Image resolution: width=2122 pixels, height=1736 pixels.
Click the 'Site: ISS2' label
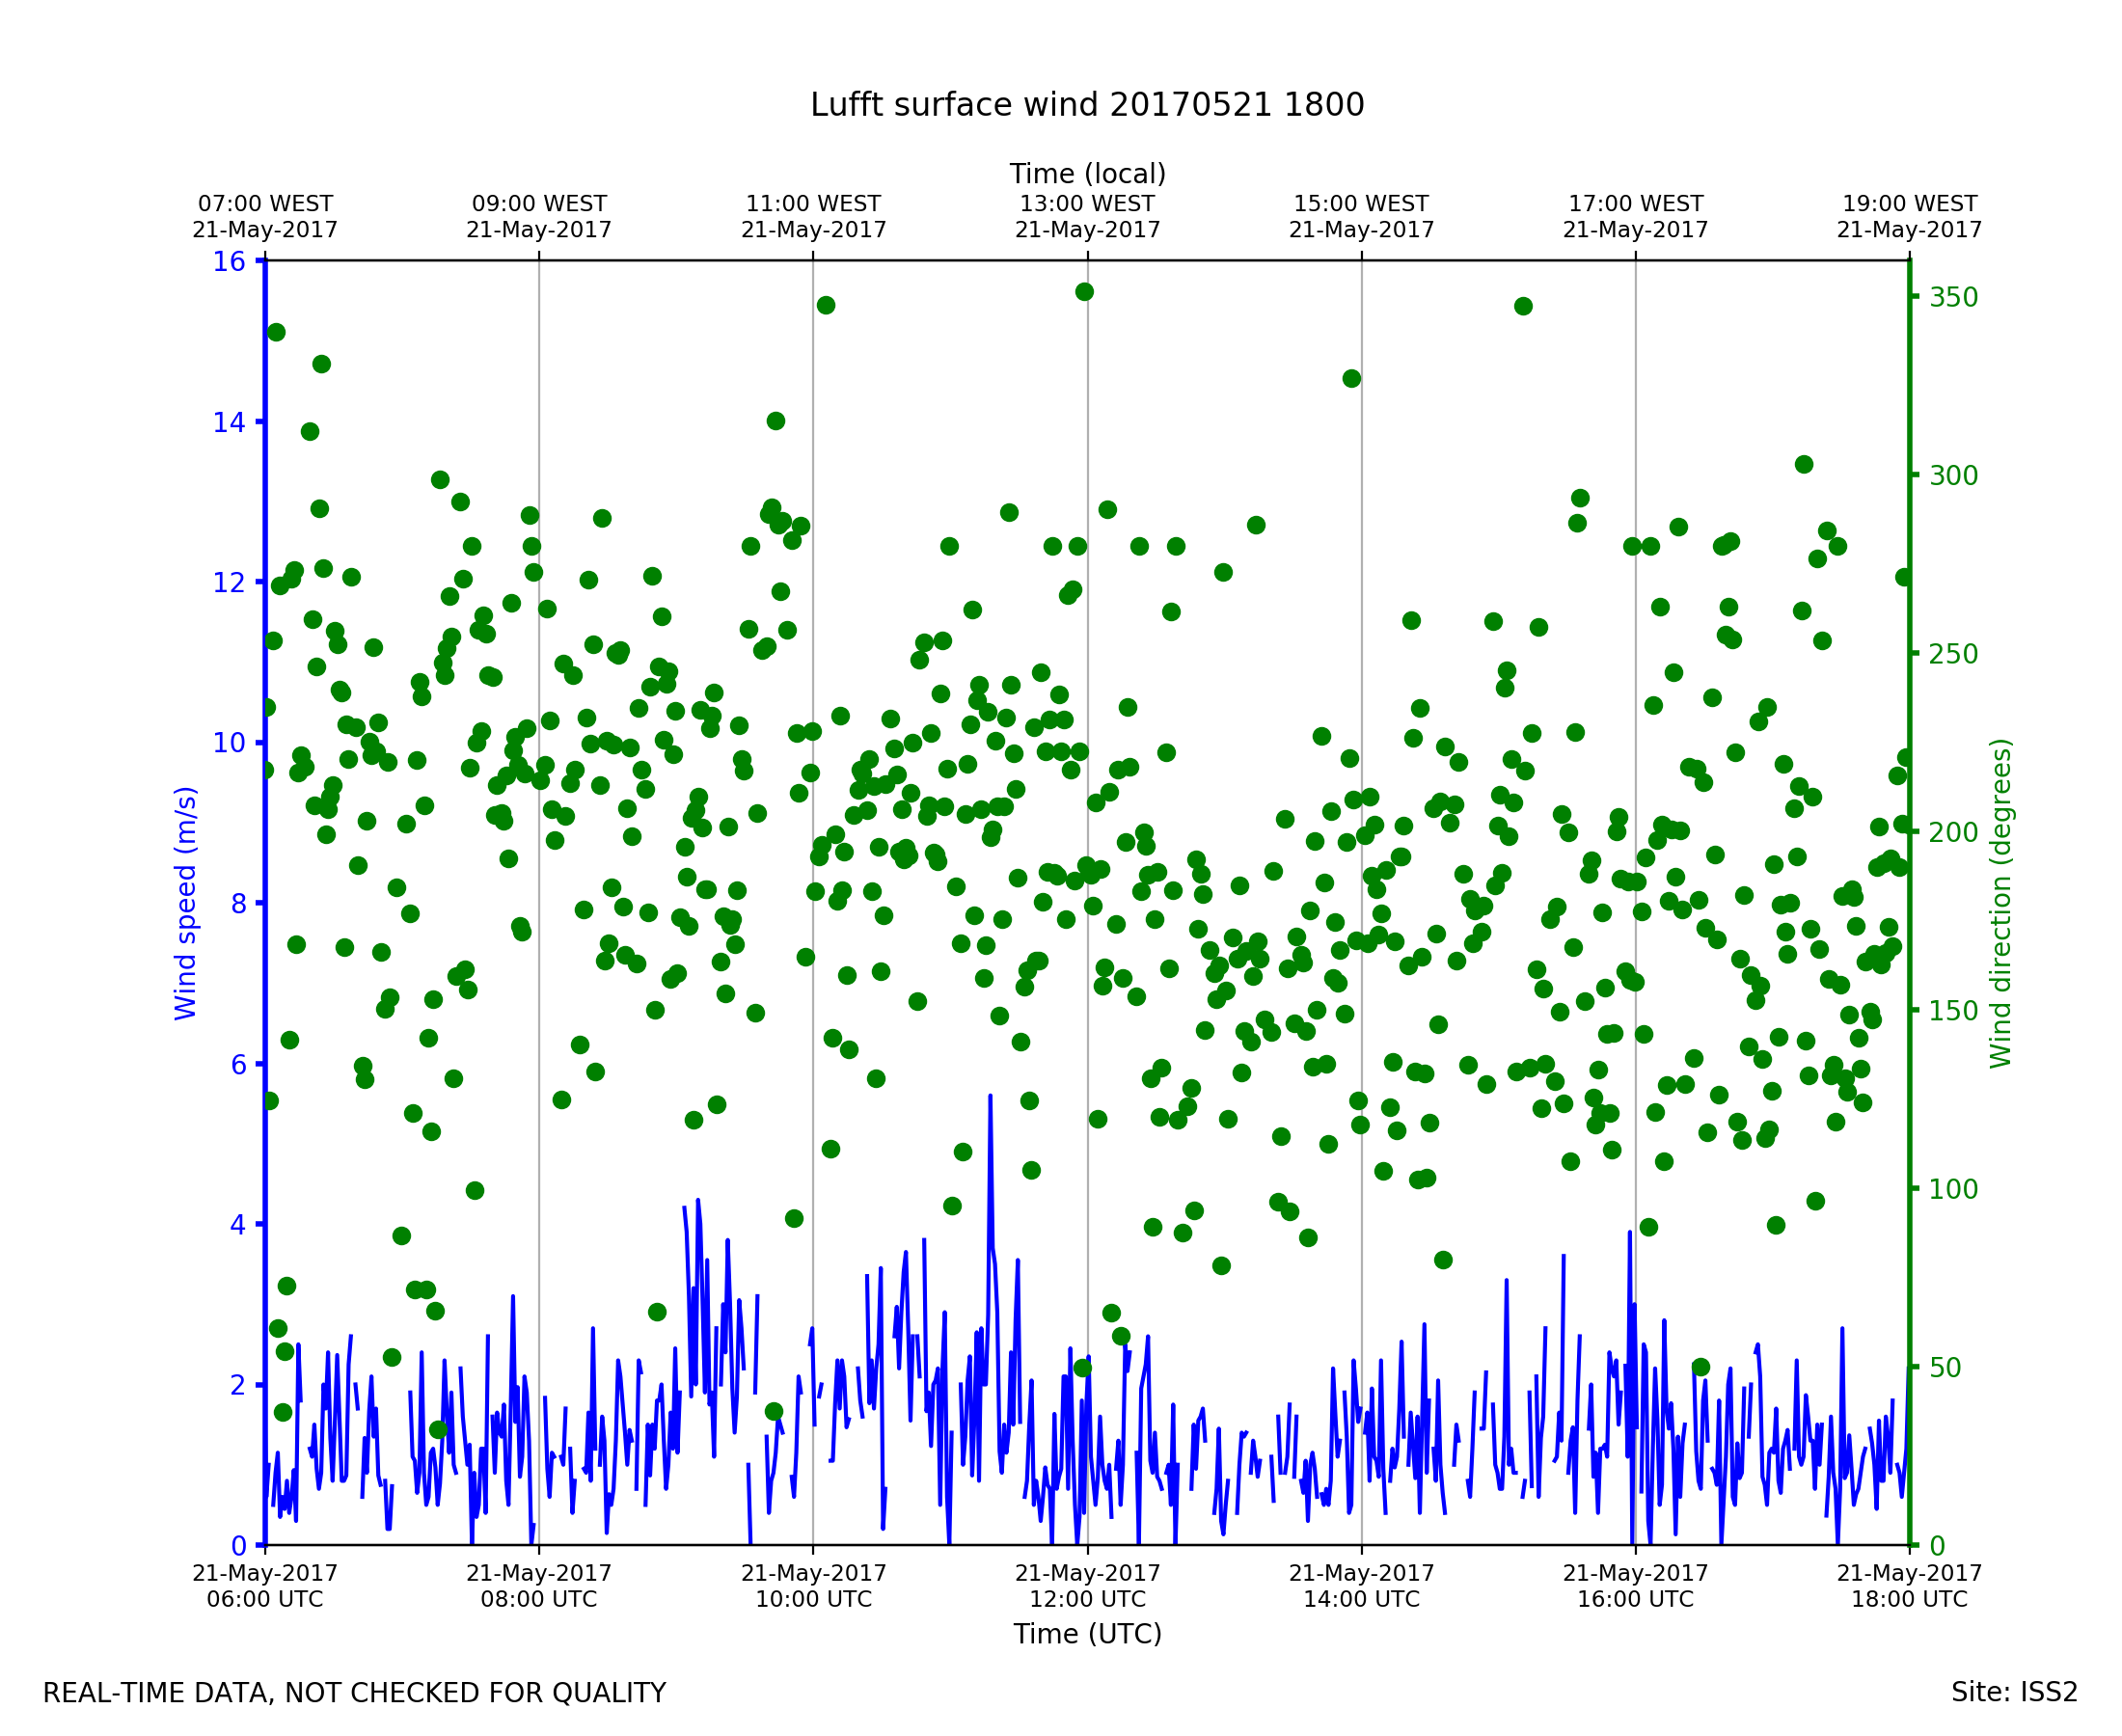(x=2014, y=1693)
